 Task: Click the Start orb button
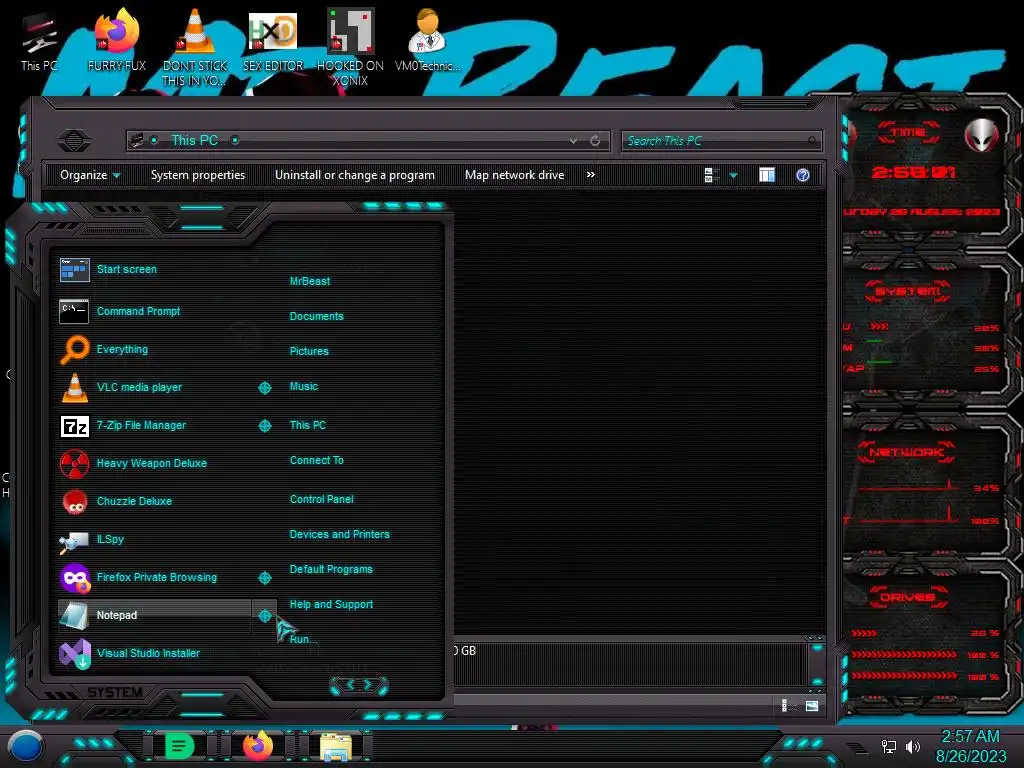[25, 747]
